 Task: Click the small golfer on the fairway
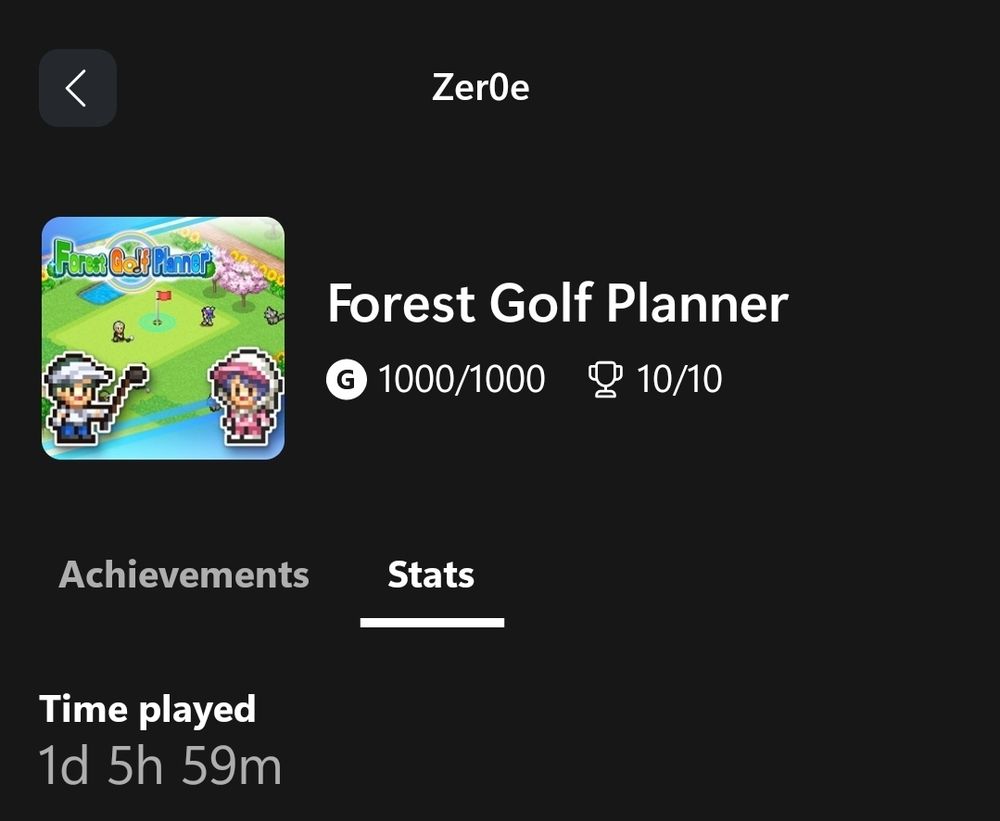click(x=121, y=331)
